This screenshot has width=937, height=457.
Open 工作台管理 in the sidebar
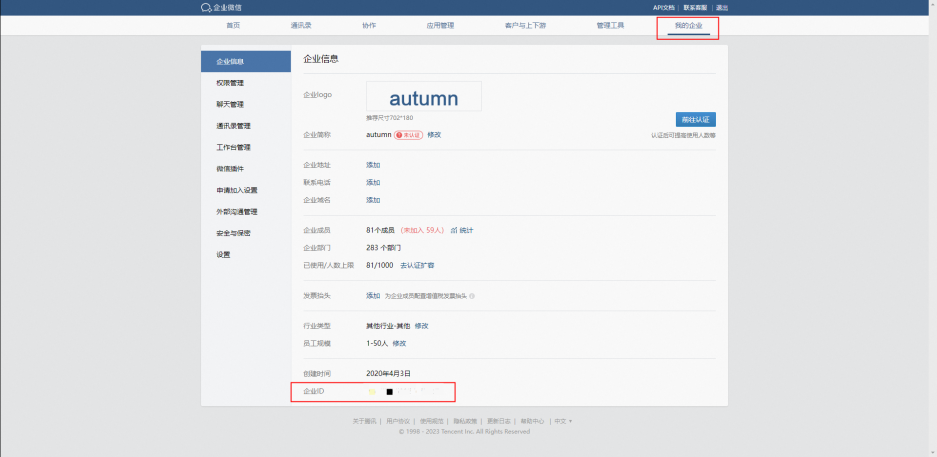pyautogui.click(x=233, y=147)
